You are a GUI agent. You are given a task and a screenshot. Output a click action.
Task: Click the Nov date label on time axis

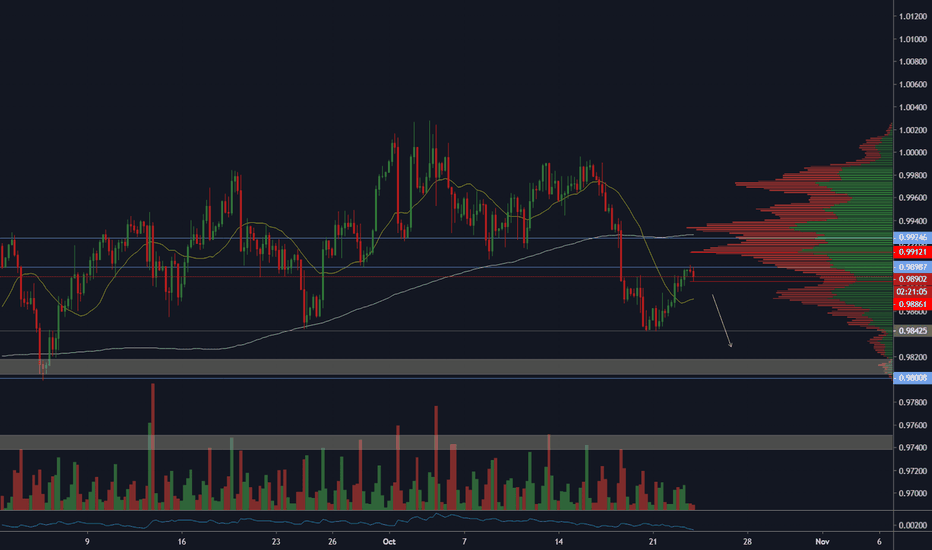click(822, 542)
